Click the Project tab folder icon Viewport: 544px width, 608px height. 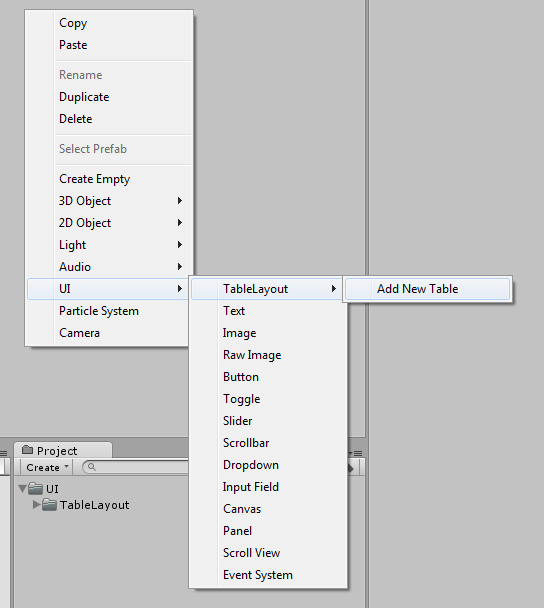tap(28, 450)
